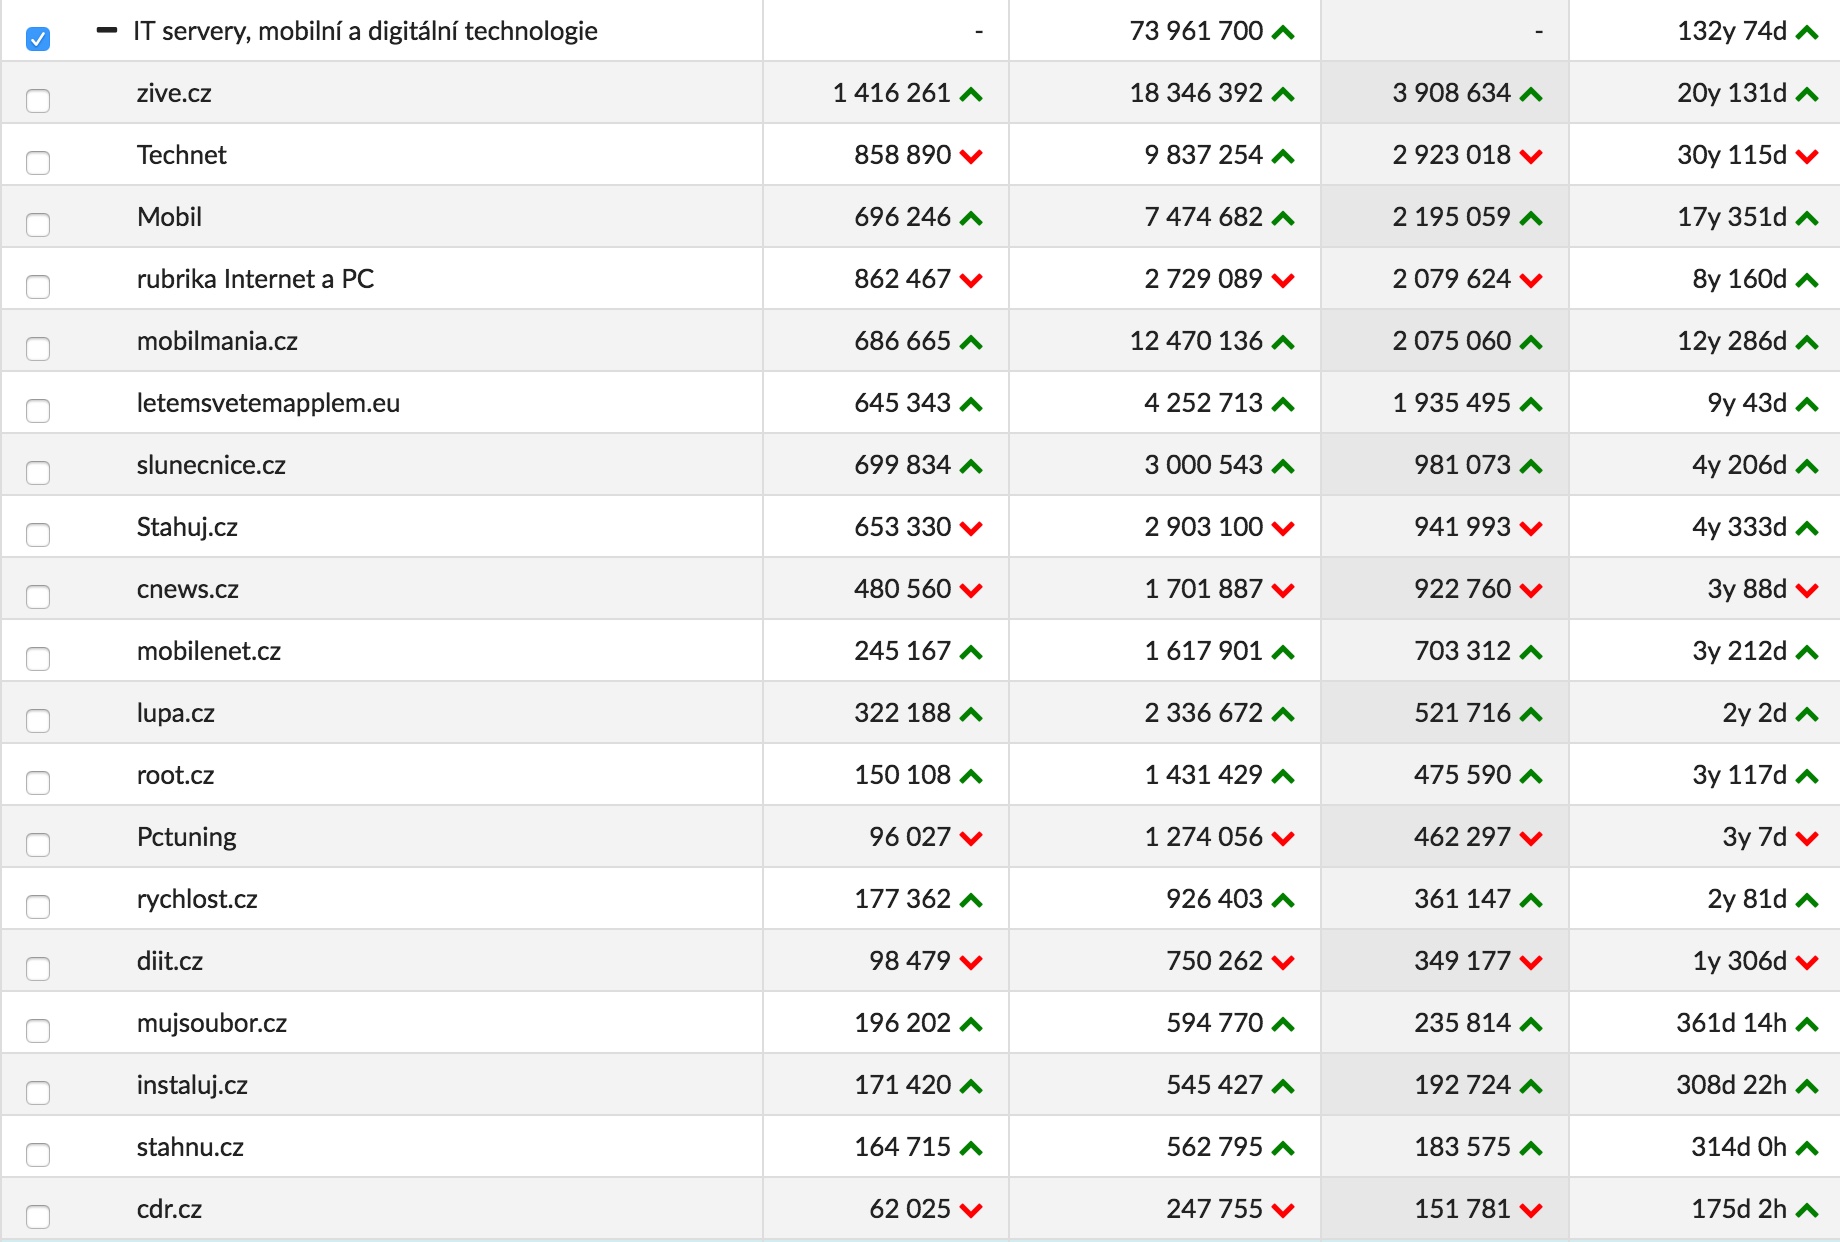The height and width of the screenshot is (1242, 1840).
Task: Select the rubrika Internet a PC checkbox
Action: [38, 287]
